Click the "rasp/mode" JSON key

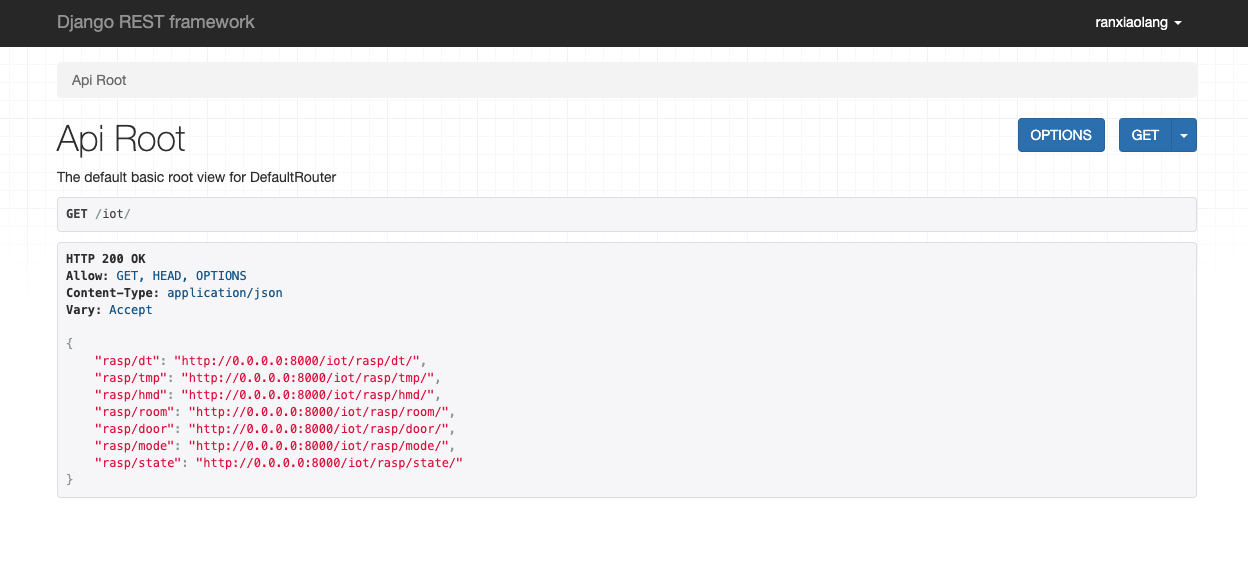click(134, 445)
